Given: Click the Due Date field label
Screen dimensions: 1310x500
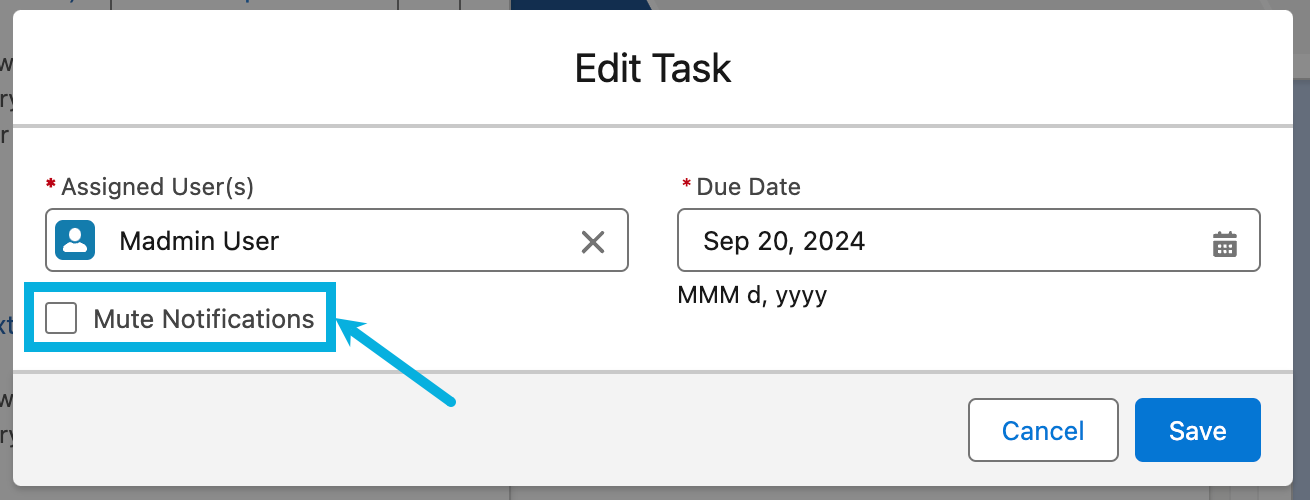Looking at the screenshot, I should click(748, 186).
